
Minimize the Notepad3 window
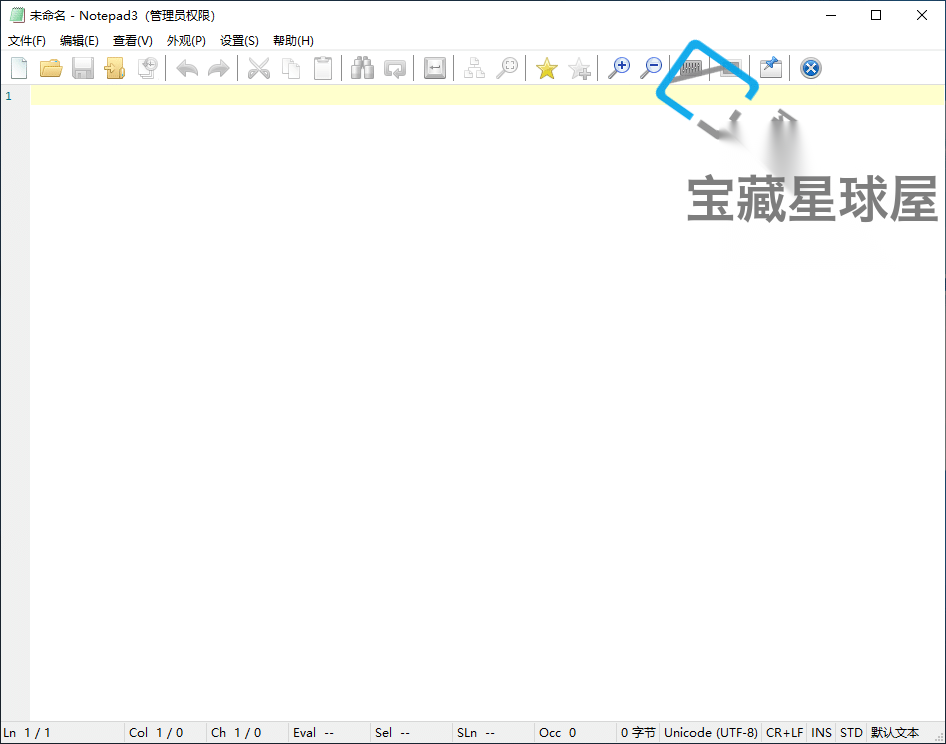[x=831, y=15]
